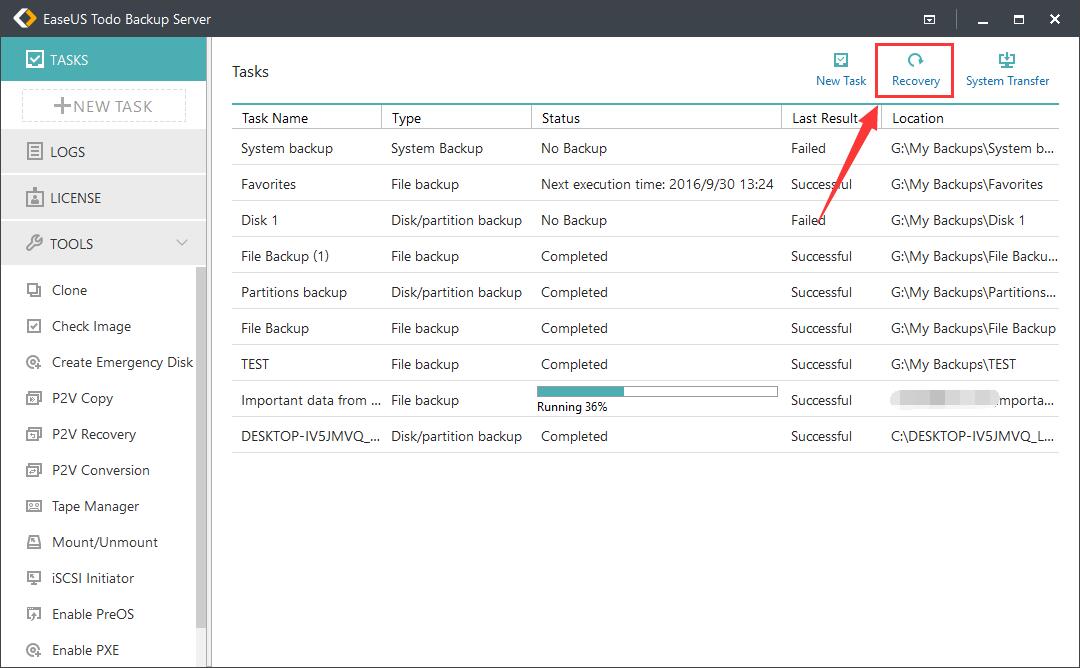Collapse the Tools section chevron
Screen dimensions: 1080x668
click(182, 242)
